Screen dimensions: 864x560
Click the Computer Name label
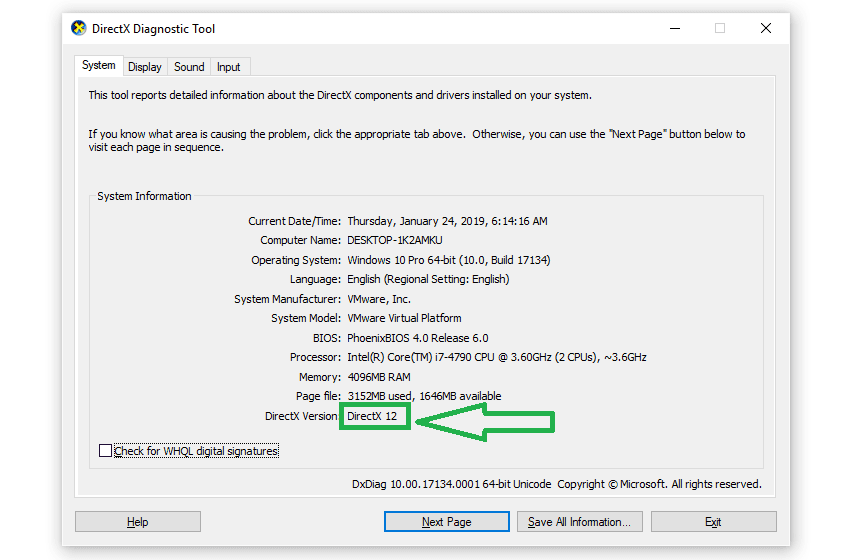click(301, 240)
